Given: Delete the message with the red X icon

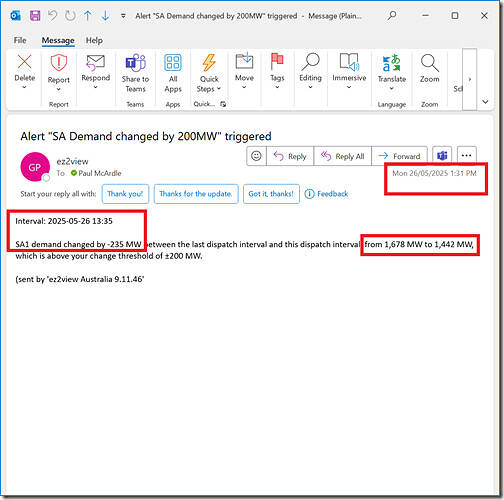Looking at the screenshot, I should point(25,63).
